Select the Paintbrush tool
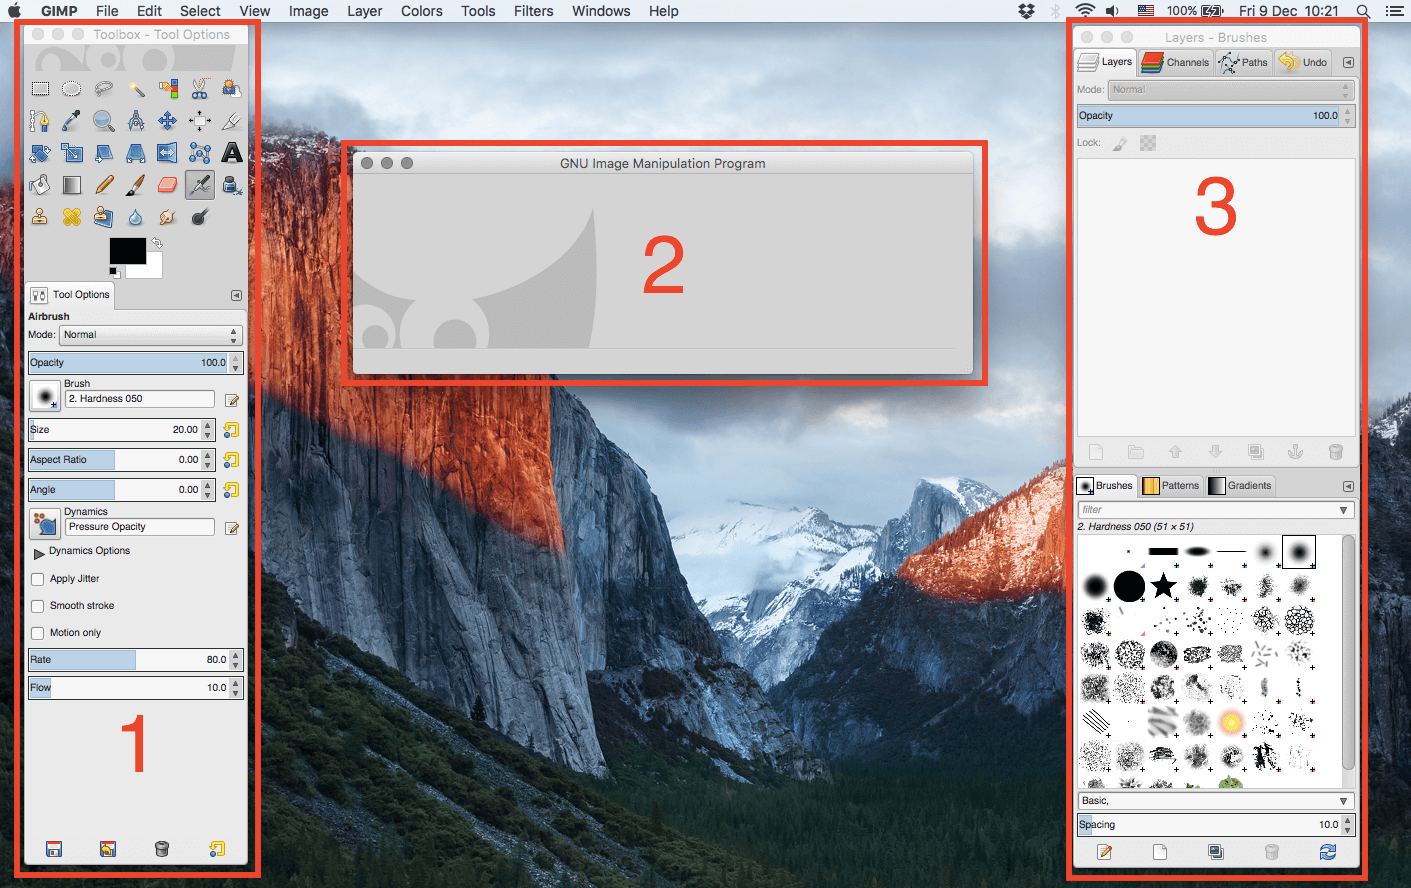This screenshot has height=888, width=1411. click(136, 185)
